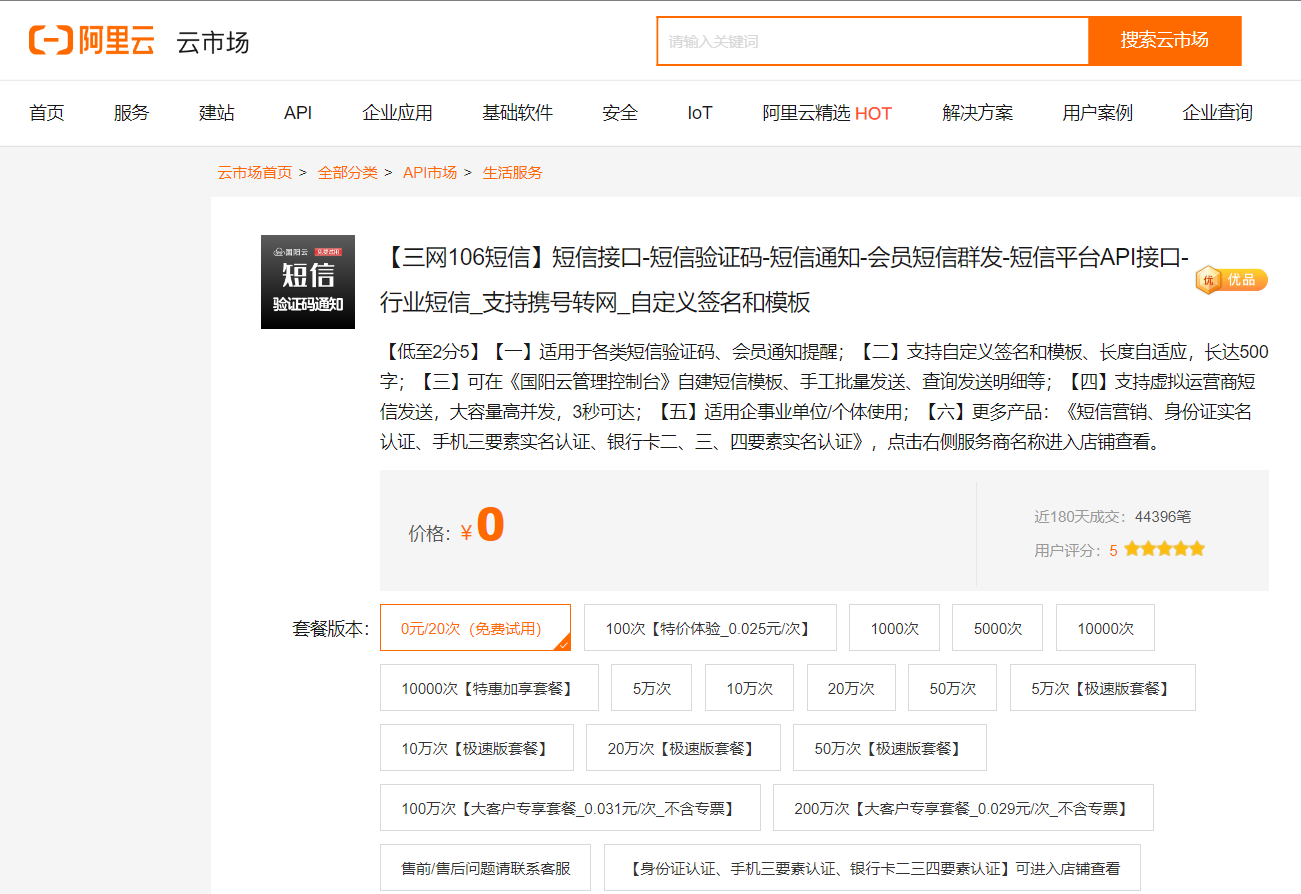Select the 200万次 大客户专享套餐 option

coord(963,808)
